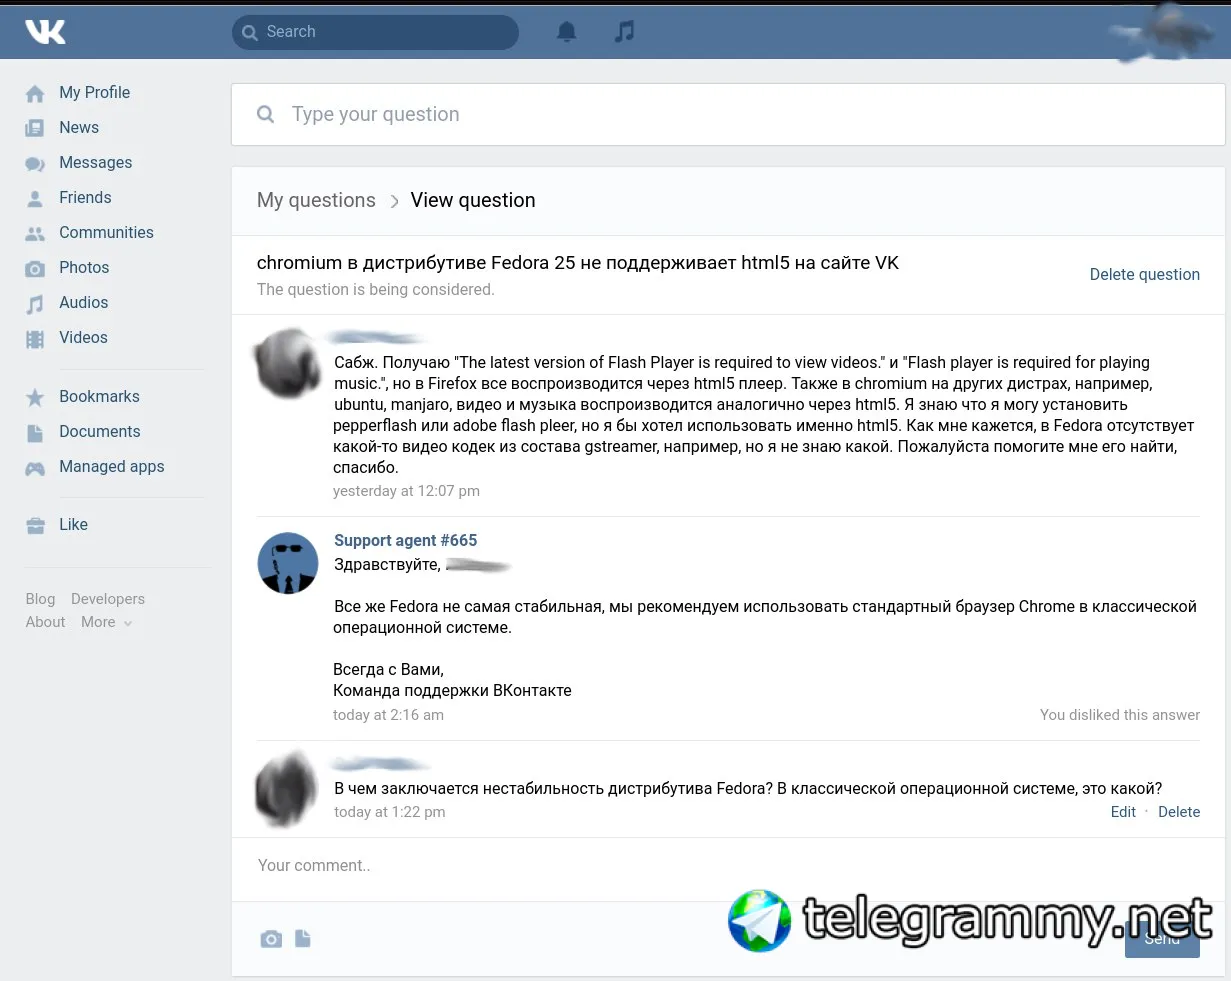The image size is (1231, 981).
Task: Click the Managed apps gamepad icon
Action: (35, 467)
